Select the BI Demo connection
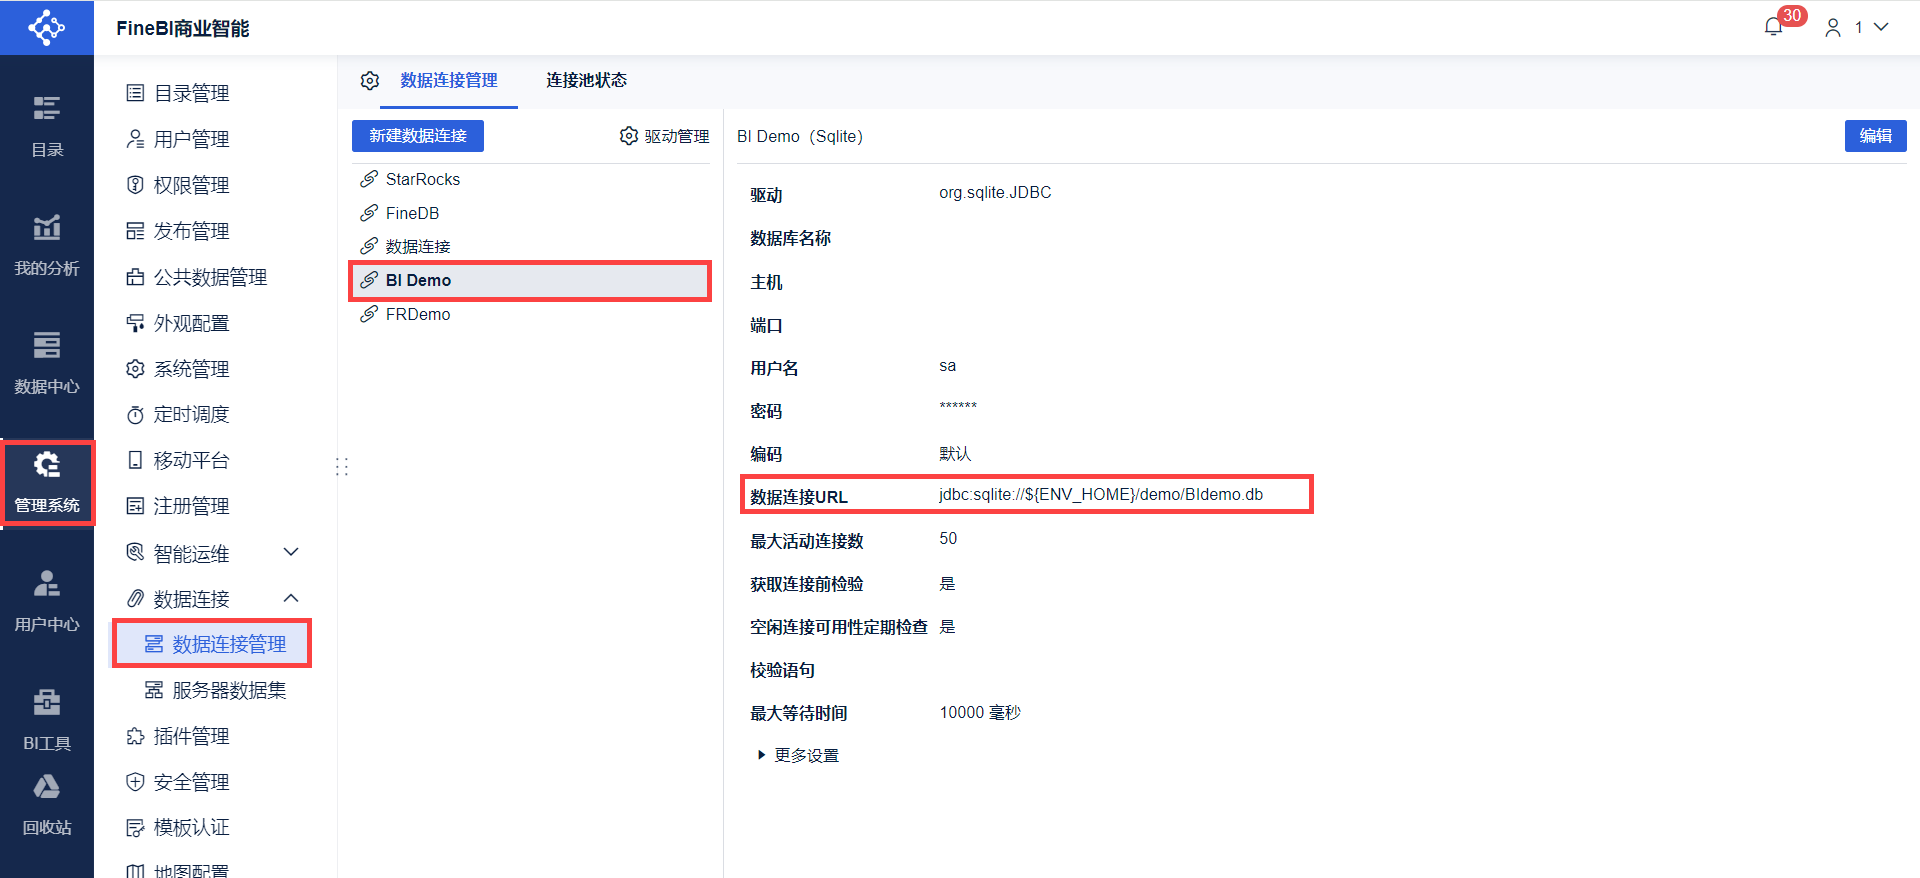The height and width of the screenshot is (878, 1920). click(x=530, y=280)
